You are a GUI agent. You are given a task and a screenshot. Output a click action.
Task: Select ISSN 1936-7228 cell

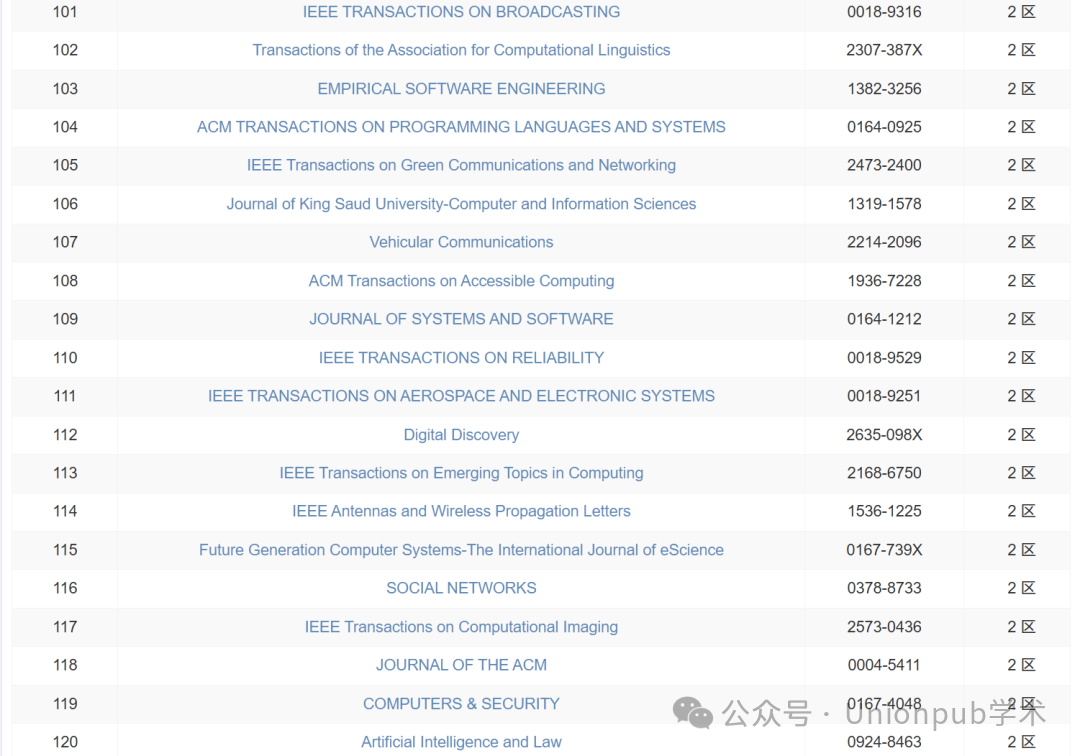(x=884, y=281)
